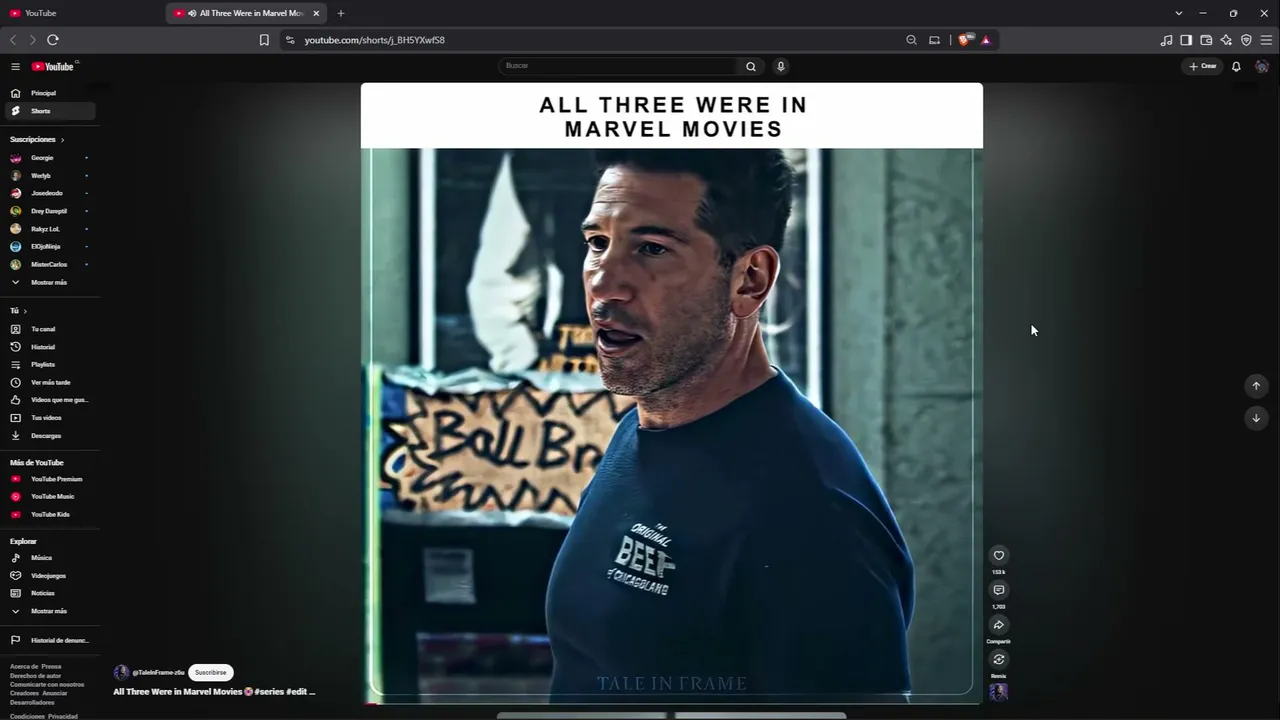
Task: Reload the page
Action: click(53, 40)
